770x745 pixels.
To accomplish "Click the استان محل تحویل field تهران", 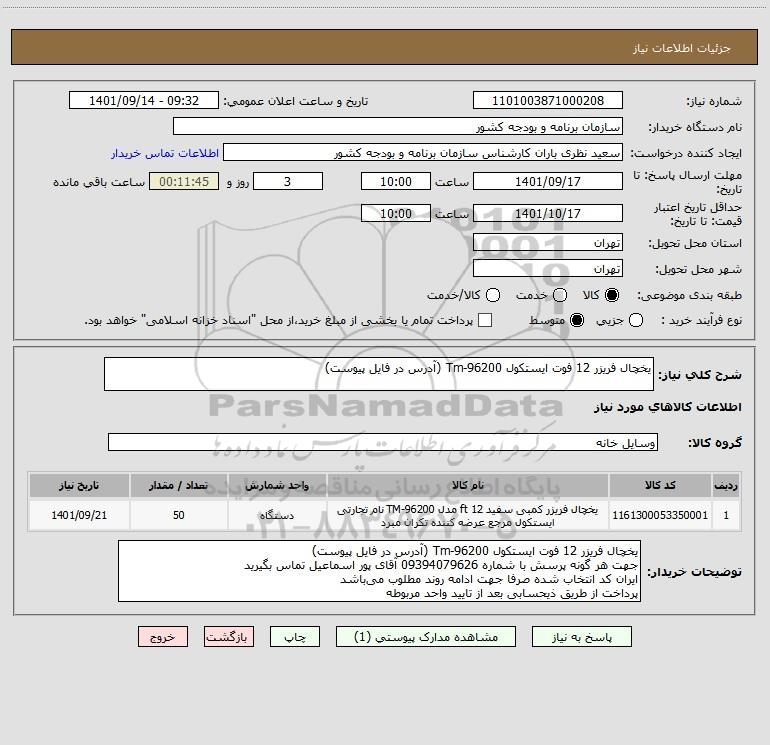I will [x=548, y=242].
